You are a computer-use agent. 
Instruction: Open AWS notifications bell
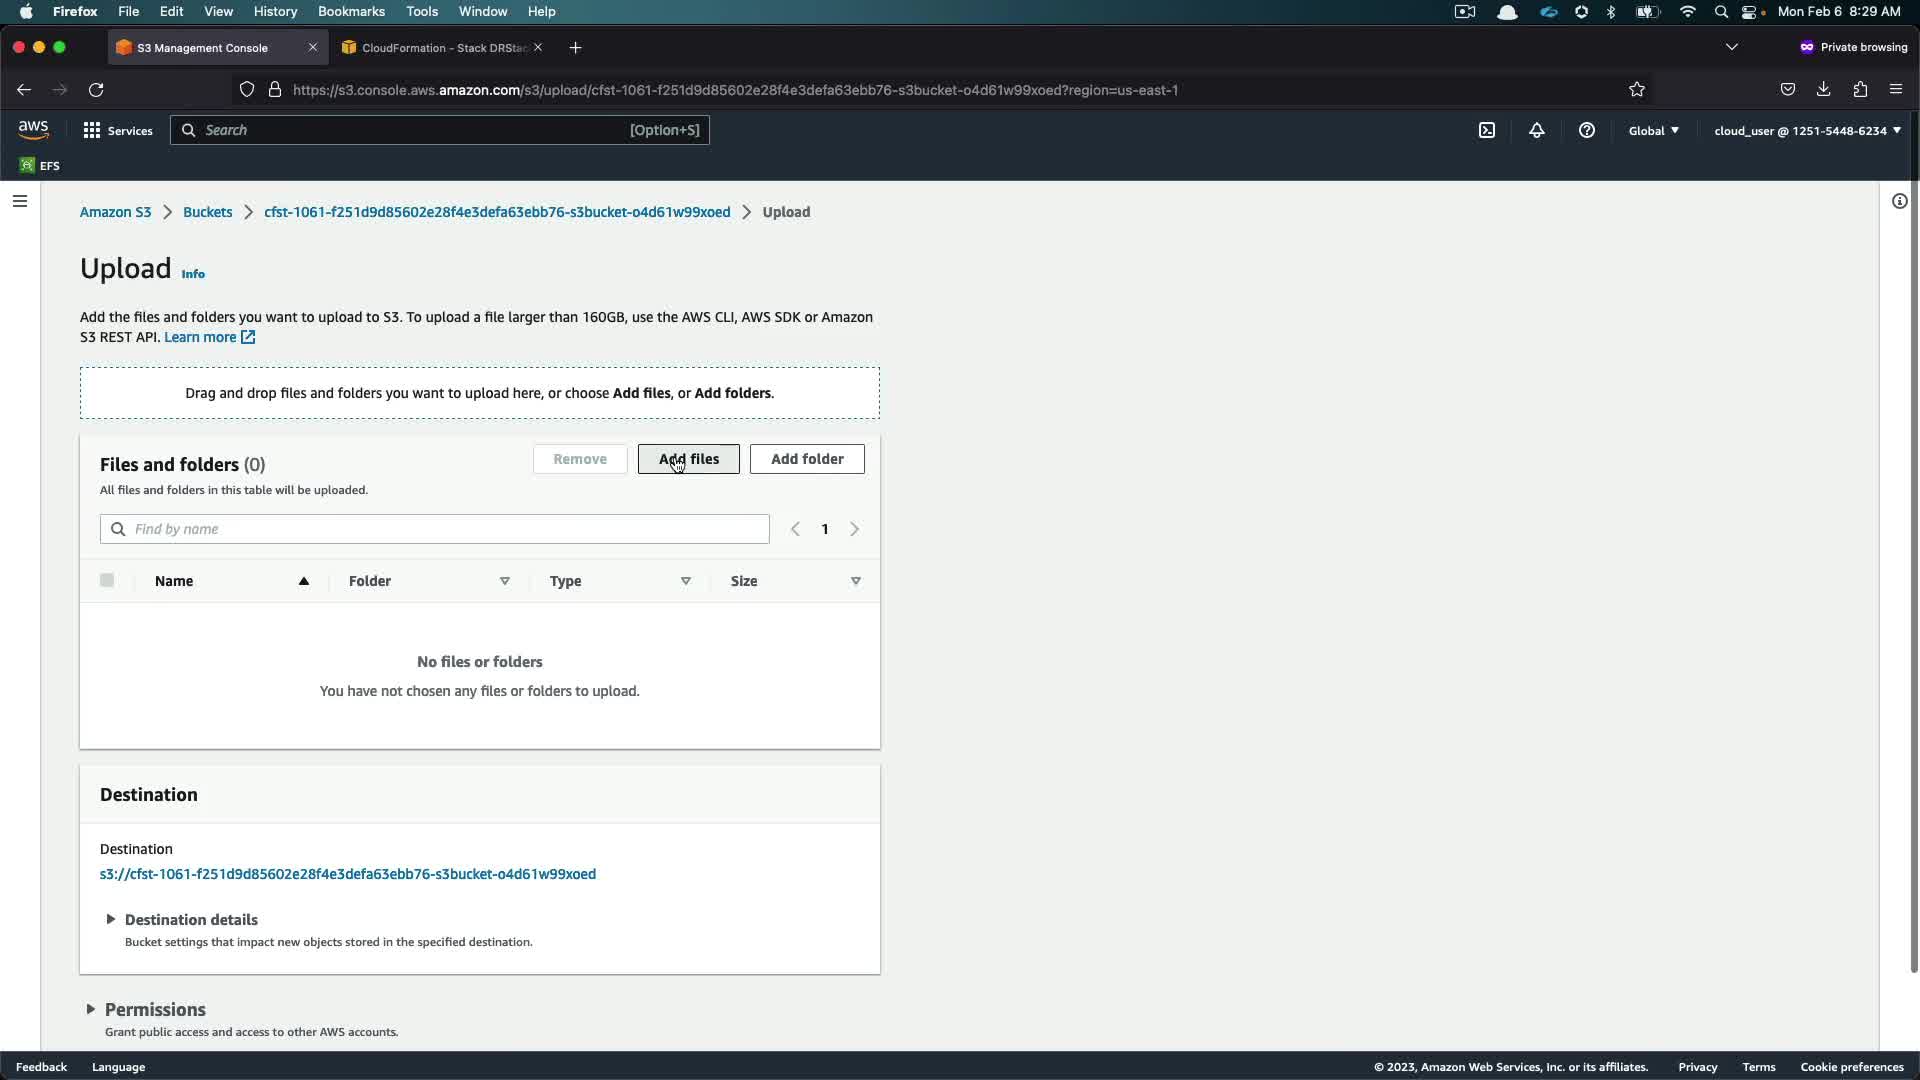coord(1537,130)
